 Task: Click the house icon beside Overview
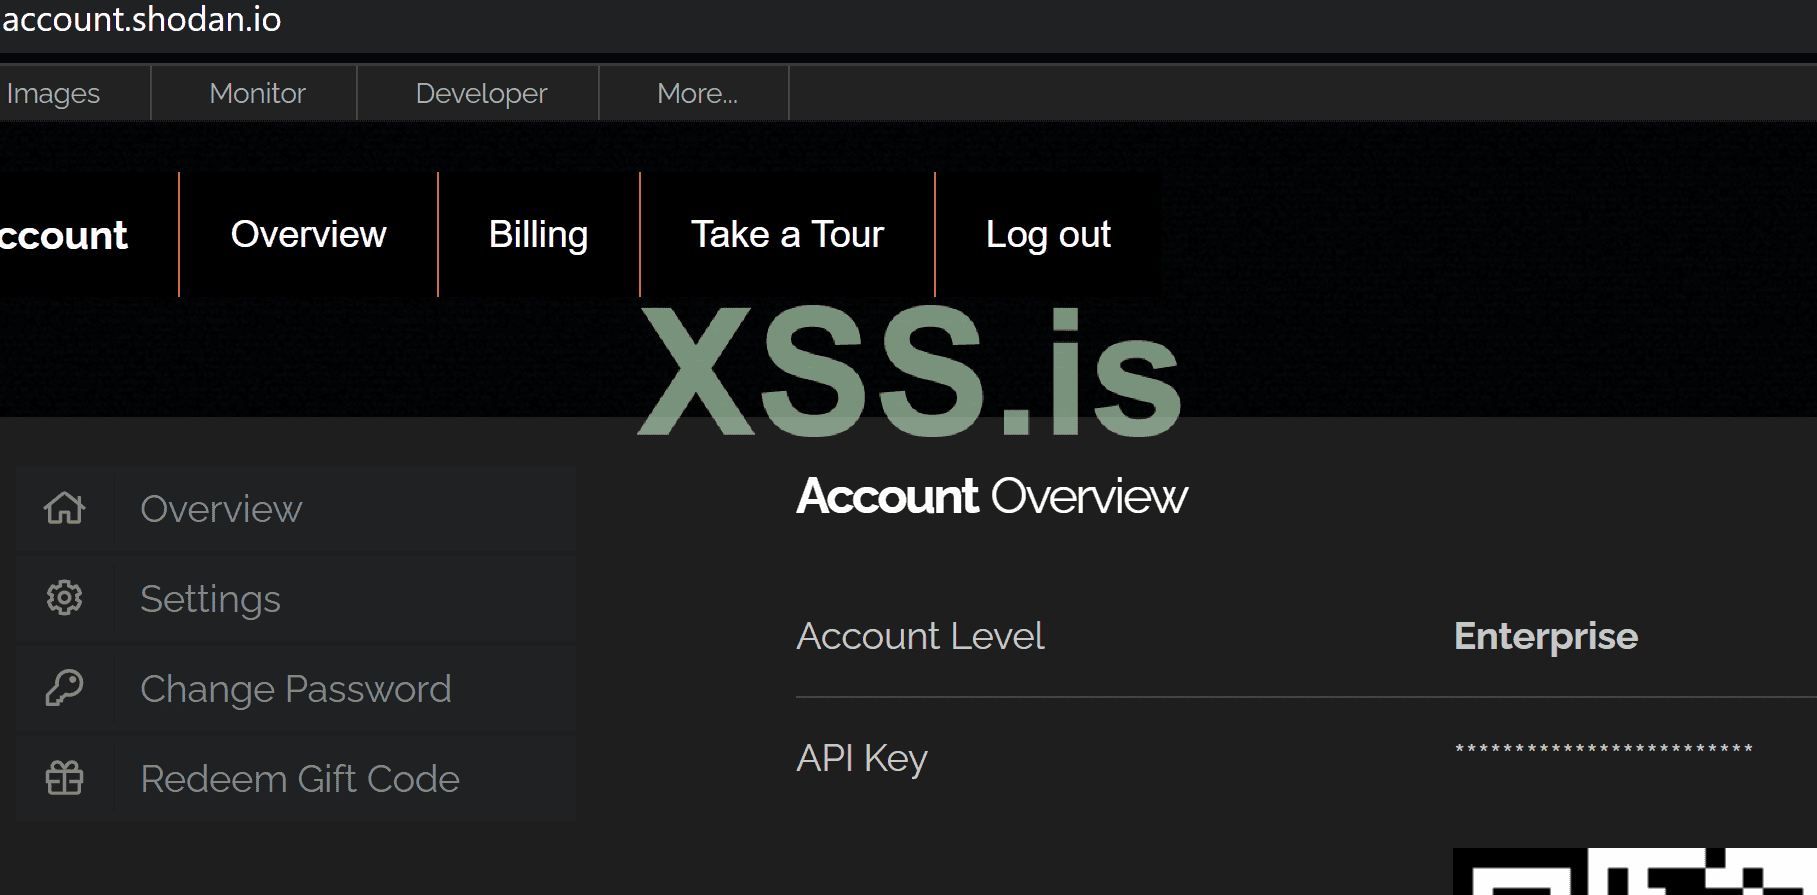(x=65, y=508)
